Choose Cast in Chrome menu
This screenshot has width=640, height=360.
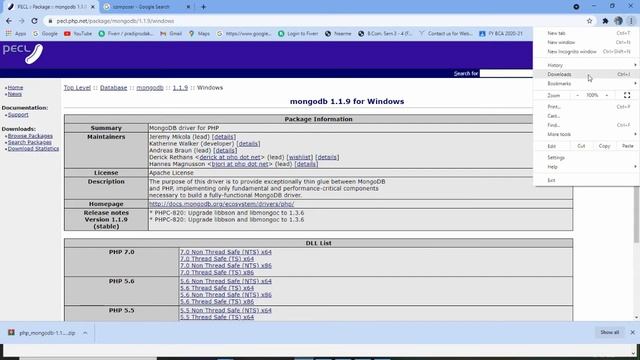tap(587, 116)
